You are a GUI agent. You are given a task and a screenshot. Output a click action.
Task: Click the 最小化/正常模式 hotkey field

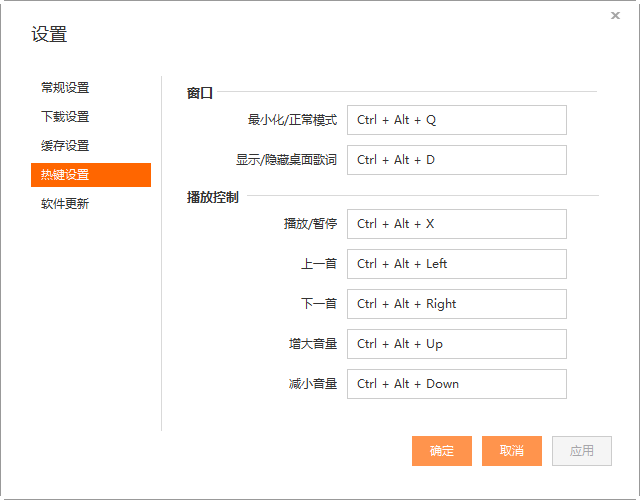coord(456,120)
